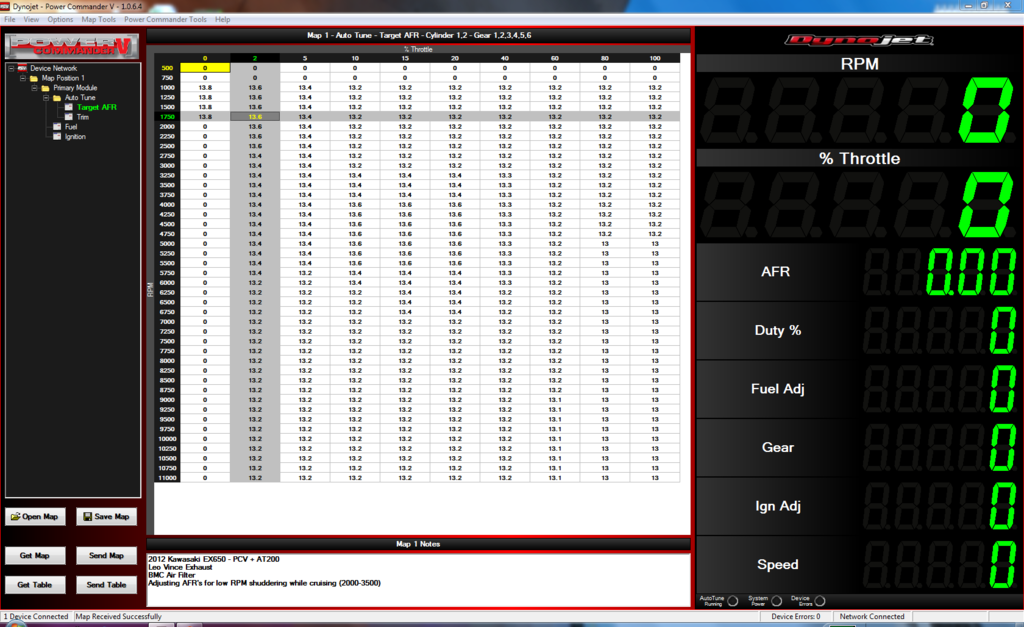This screenshot has width=1024, height=627.
Task: Click the AutoTune Running indicator light
Action: click(733, 601)
